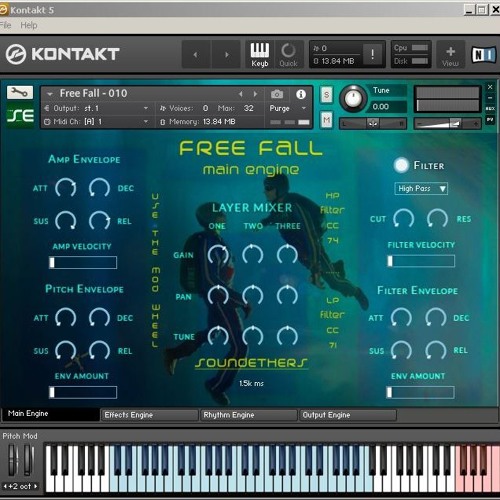Click Filter Envelope REL knob
Screen dimensions: 500x500
click(435, 351)
